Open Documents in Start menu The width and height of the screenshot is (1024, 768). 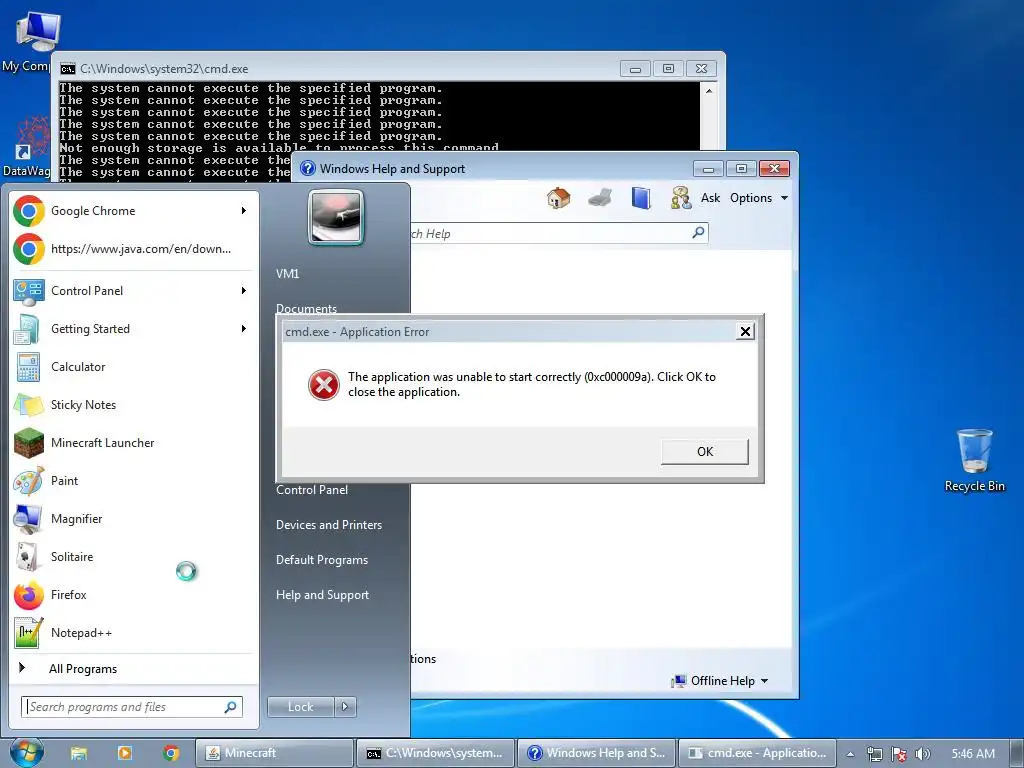tap(306, 308)
